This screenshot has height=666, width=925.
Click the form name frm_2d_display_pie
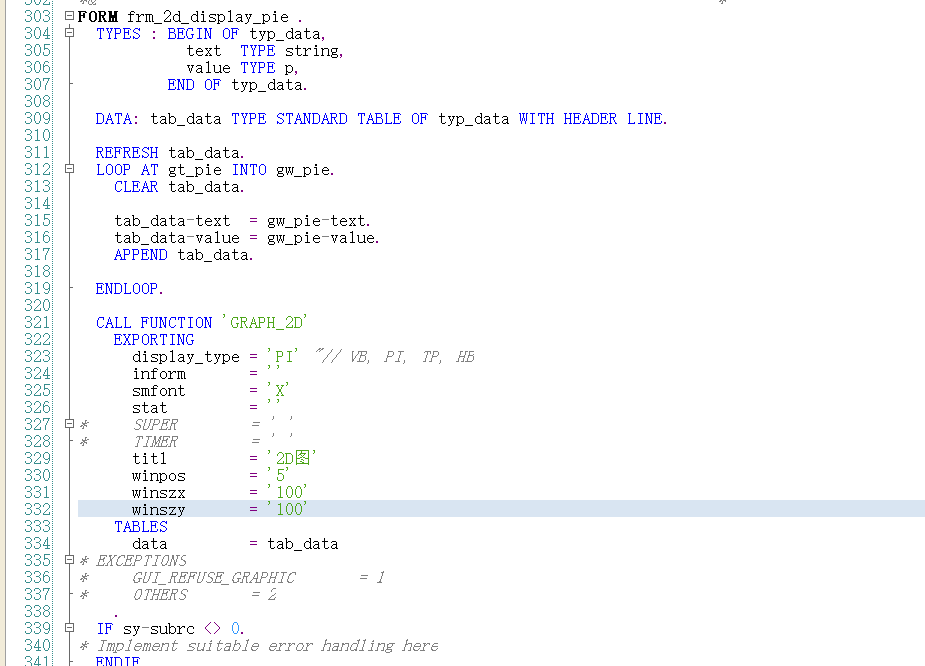tap(208, 17)
